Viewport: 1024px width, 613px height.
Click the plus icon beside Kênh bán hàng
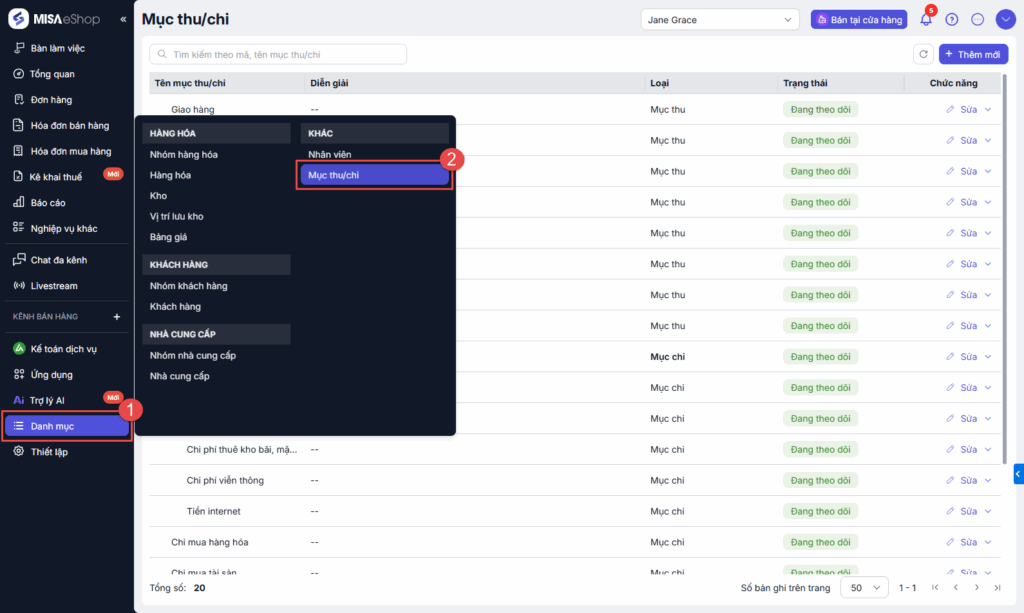(x=116, y=317)
